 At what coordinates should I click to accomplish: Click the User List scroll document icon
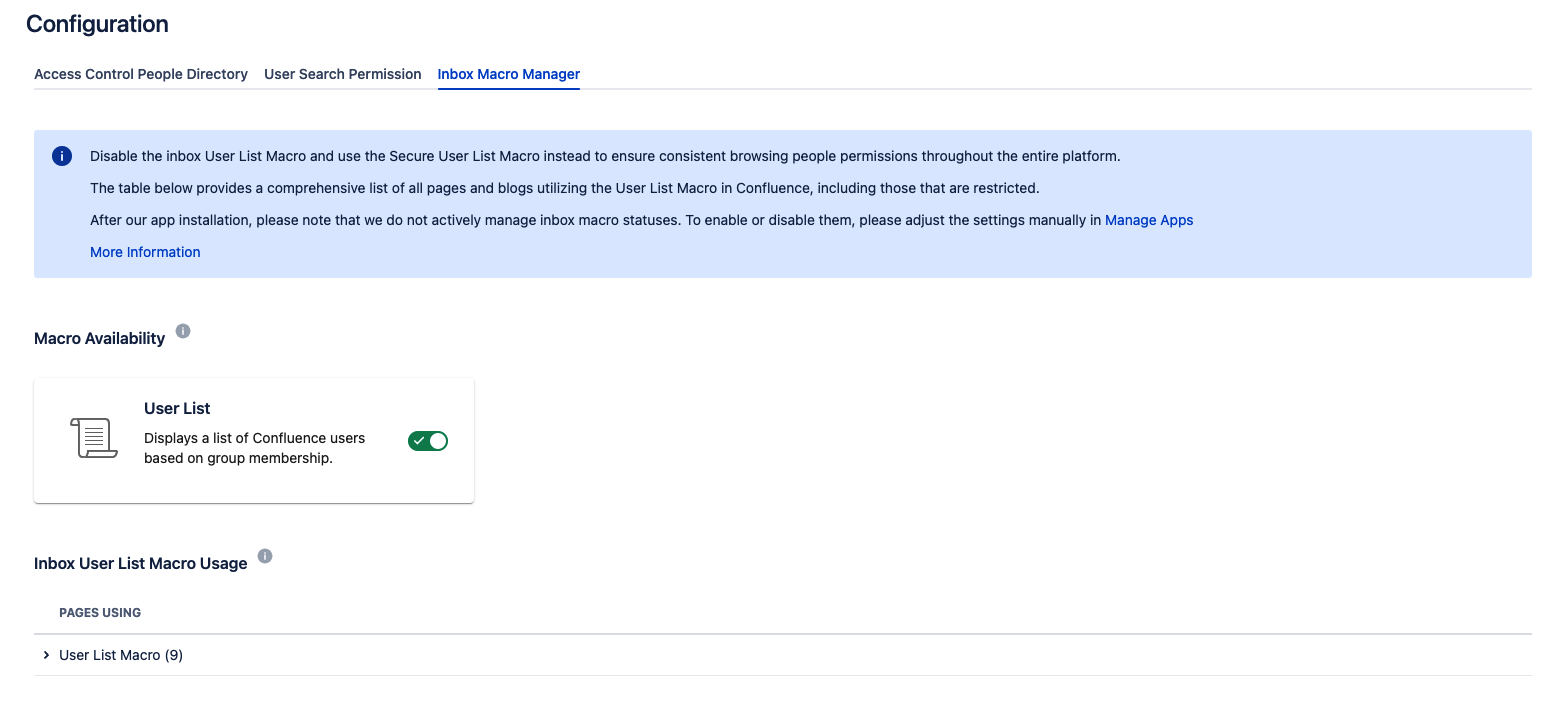click(94, 439)
